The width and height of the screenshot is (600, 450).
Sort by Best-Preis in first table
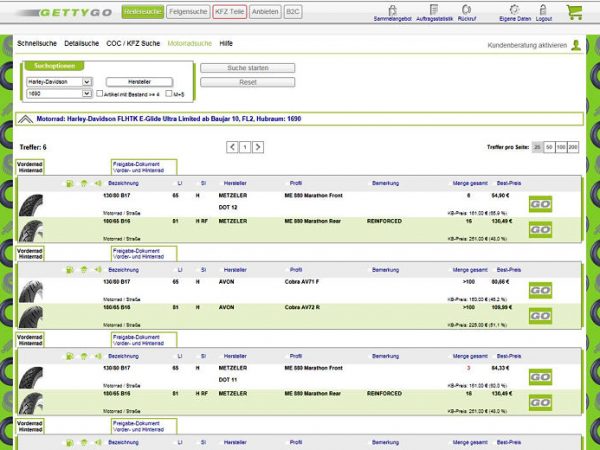click(x=509, y=183)
